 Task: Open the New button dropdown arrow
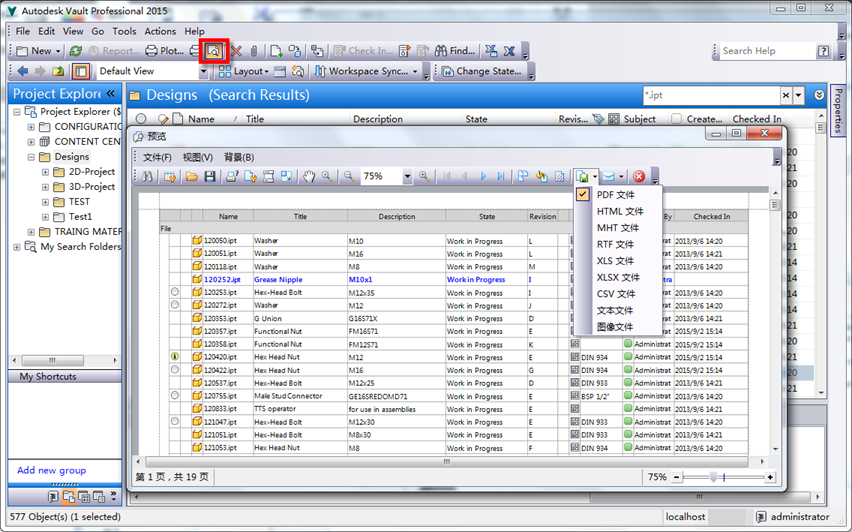click(x=58, y=51)
